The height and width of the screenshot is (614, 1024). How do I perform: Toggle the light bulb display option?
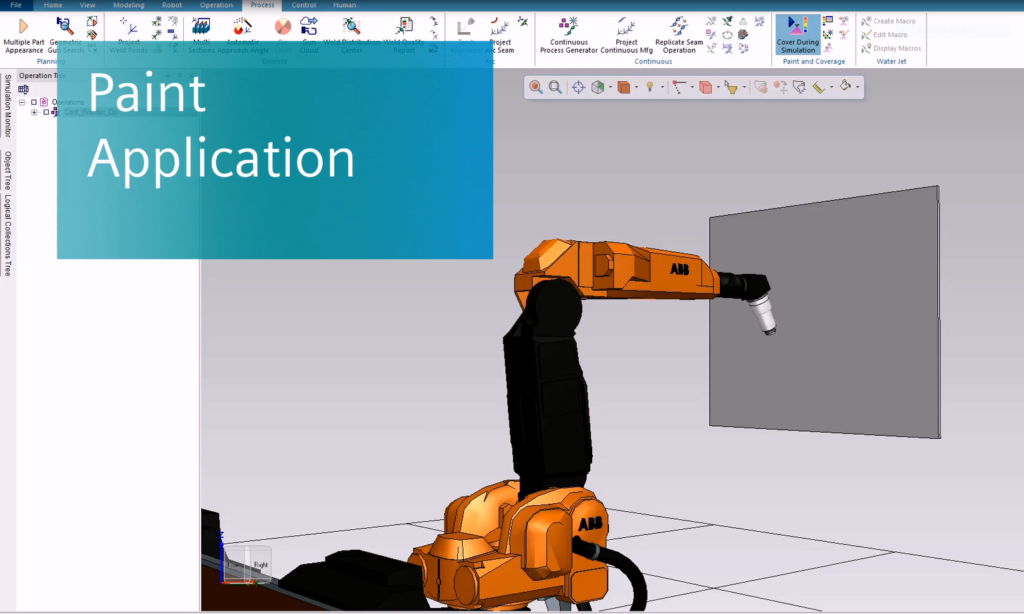[650, 88]
